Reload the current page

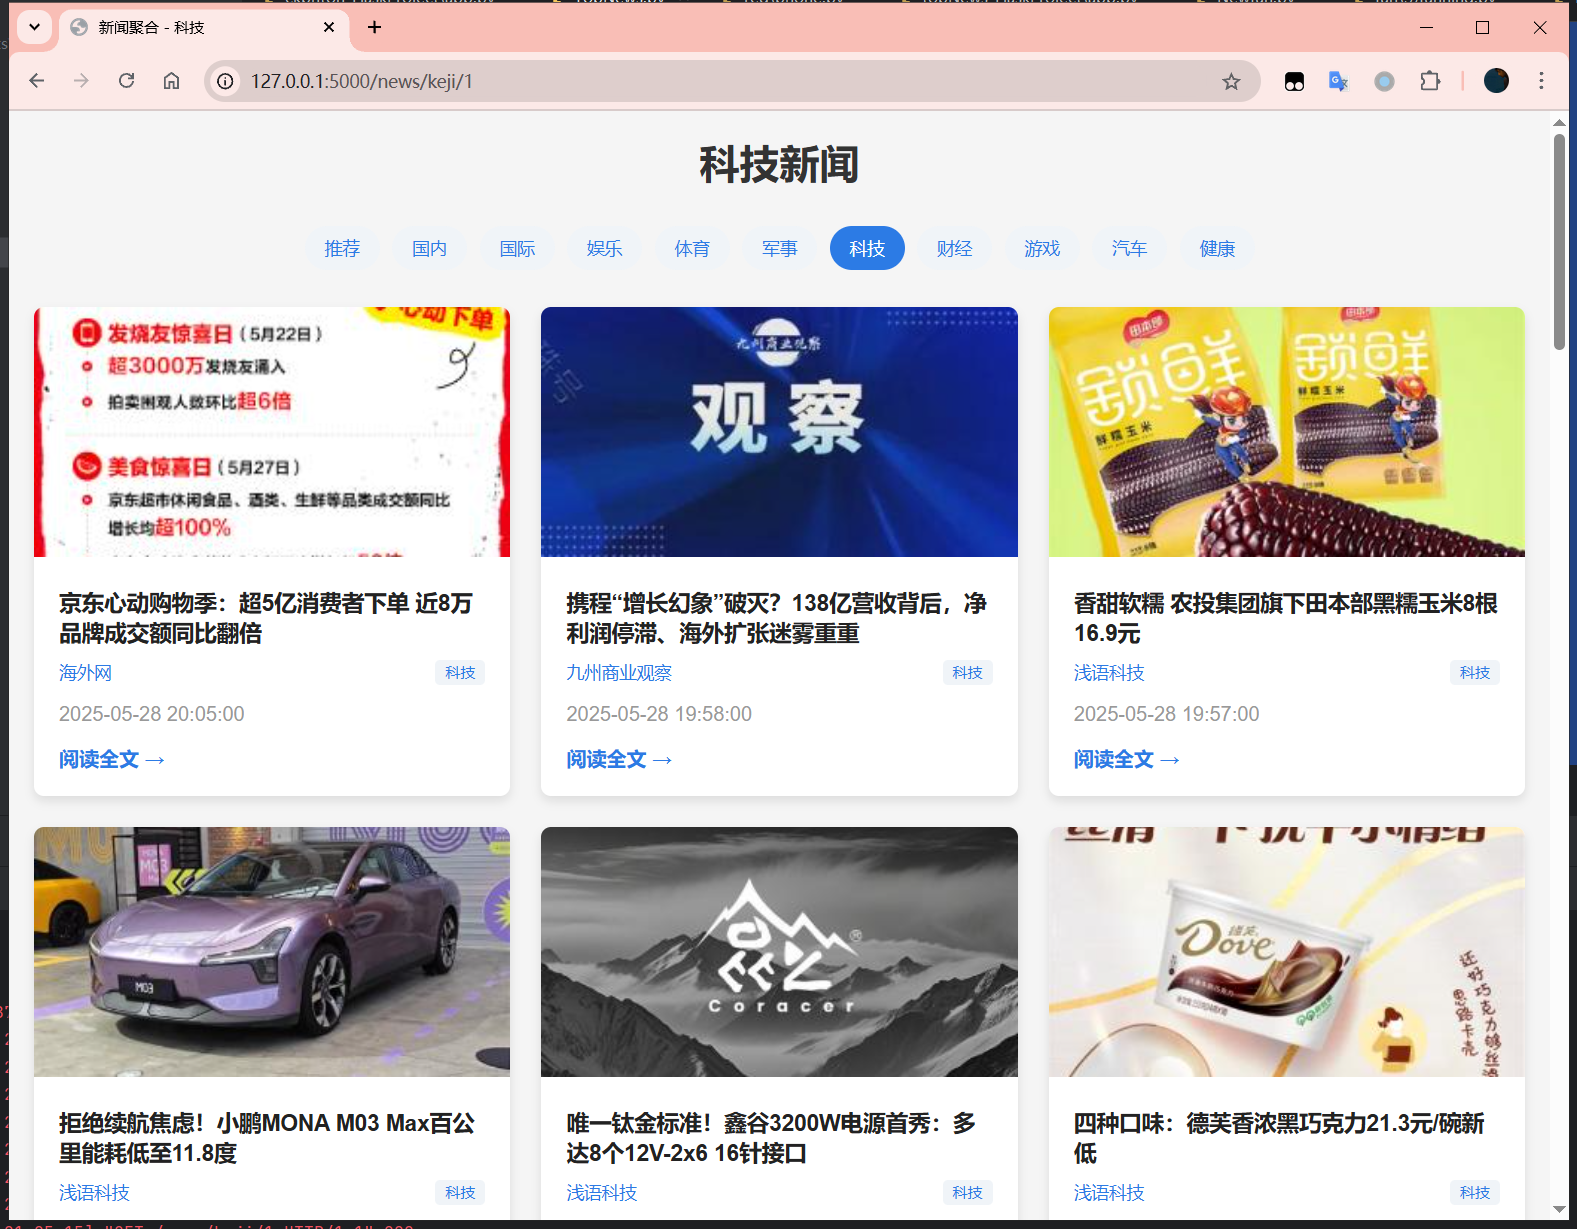click(x=126, y=81)
